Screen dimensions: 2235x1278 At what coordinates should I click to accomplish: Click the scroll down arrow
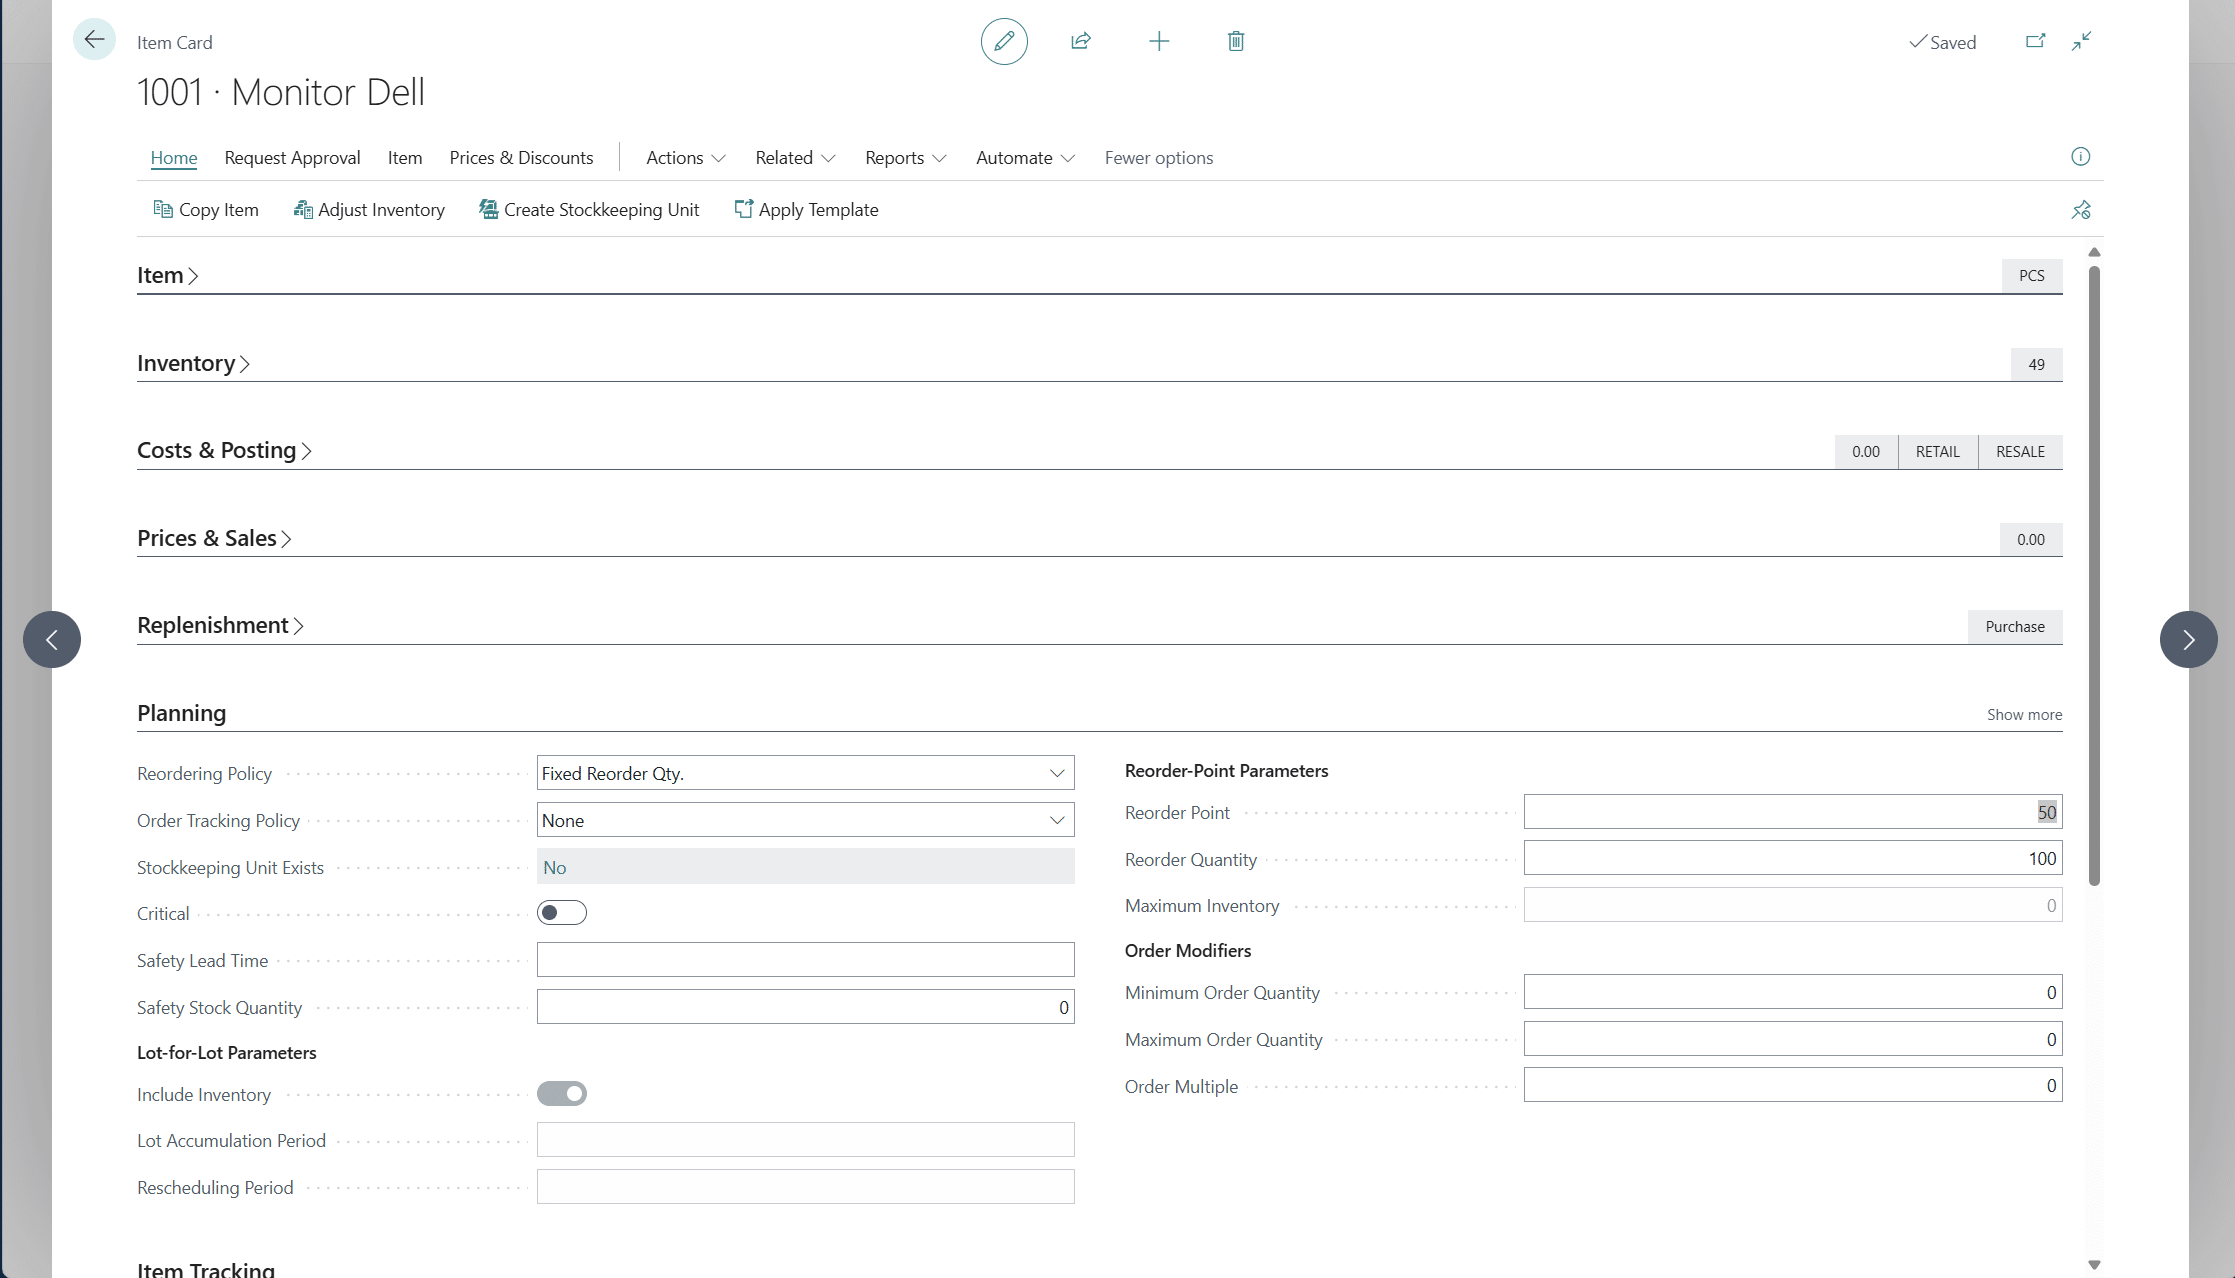click(x=2094, y=1265)
